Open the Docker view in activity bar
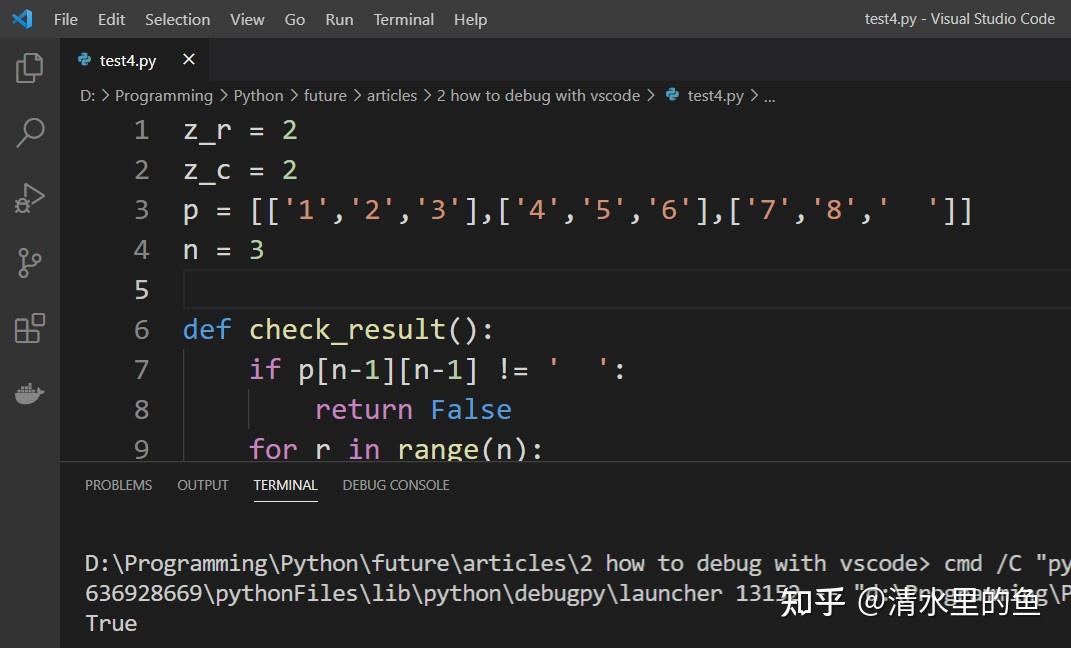 click(29, 393)
